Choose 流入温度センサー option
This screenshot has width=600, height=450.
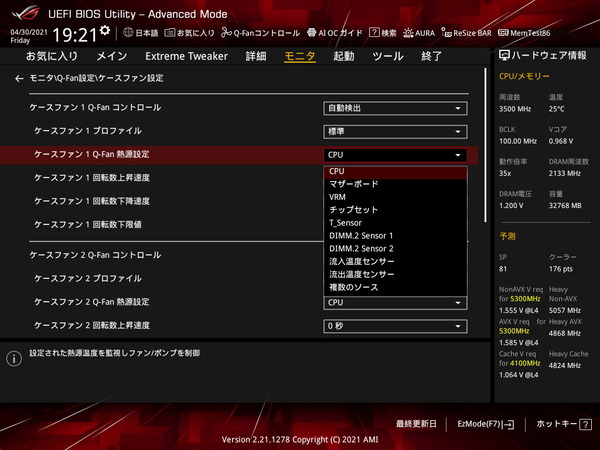pyautogui.click(x=395, y=261)
